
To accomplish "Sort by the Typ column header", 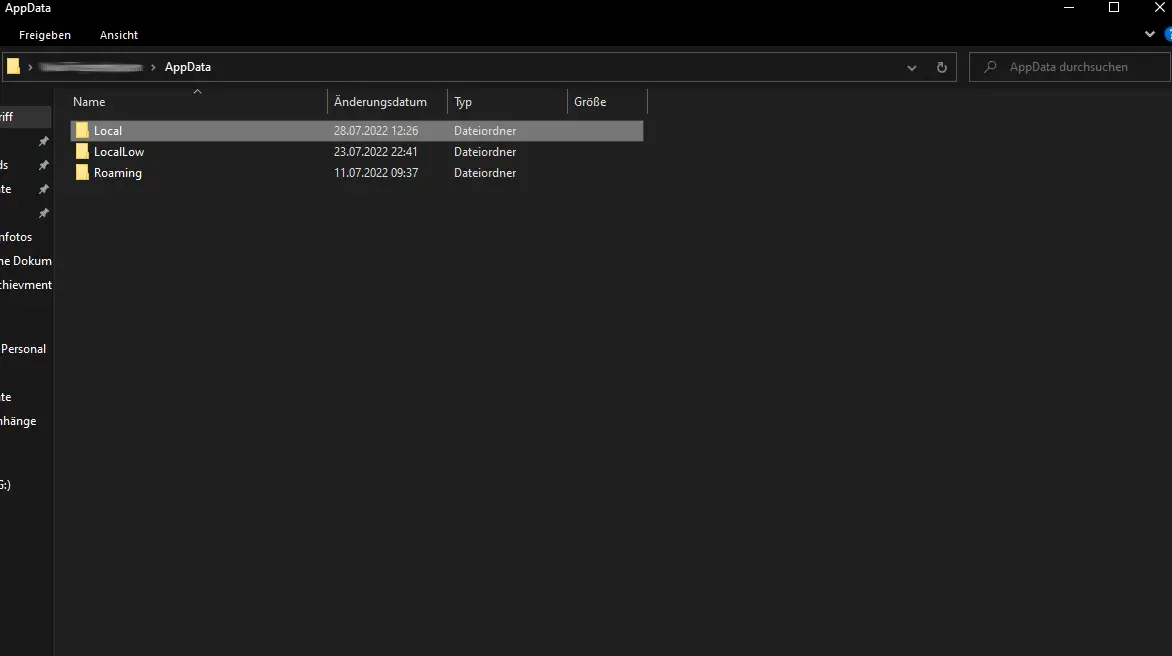I will (x=463, y=102).
